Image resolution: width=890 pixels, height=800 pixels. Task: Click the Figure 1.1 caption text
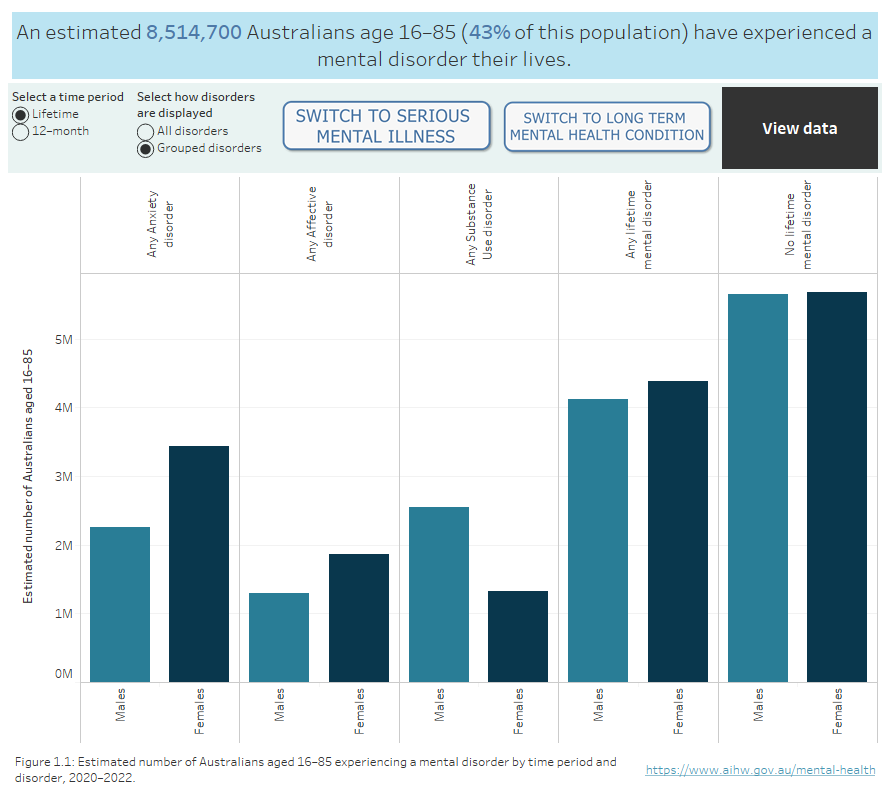[x=300, y=766]
